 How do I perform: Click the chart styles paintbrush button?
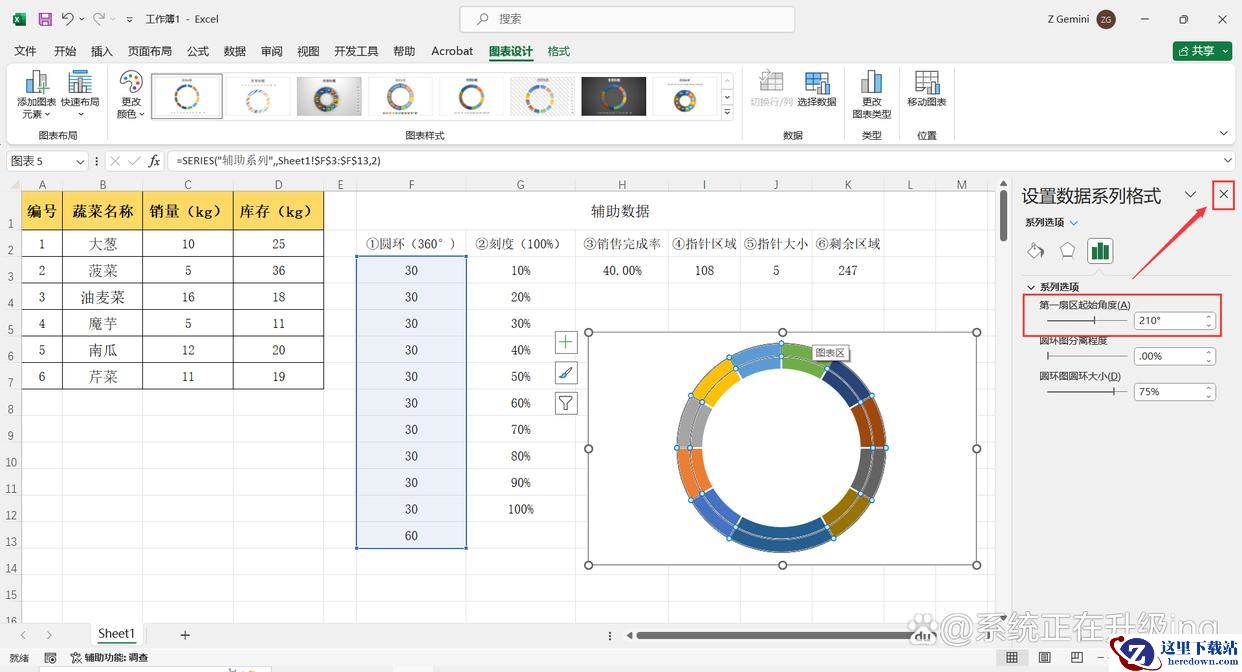566,373
